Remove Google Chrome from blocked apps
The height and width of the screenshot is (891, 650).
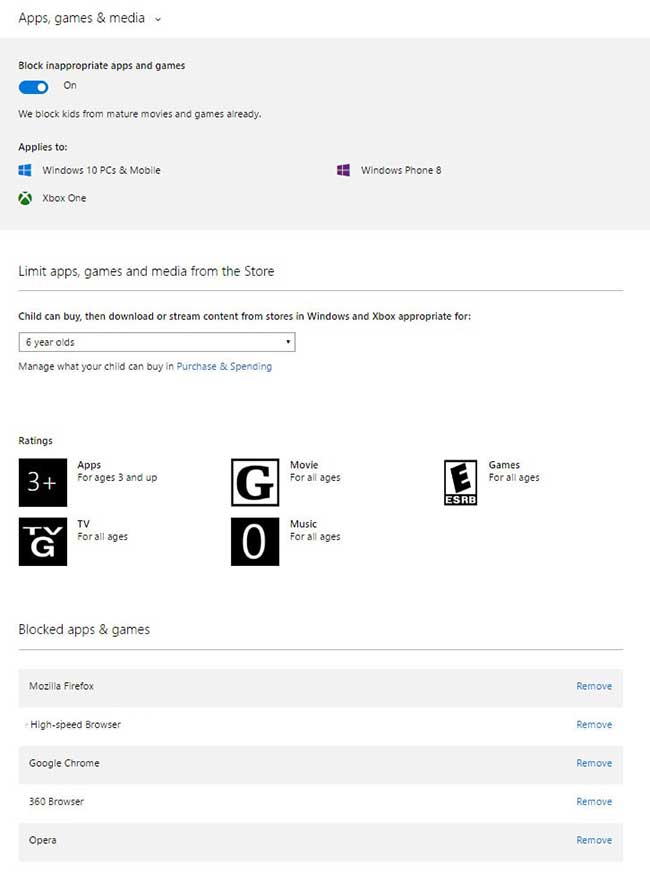pyautogui.click(x=594, y=763)
